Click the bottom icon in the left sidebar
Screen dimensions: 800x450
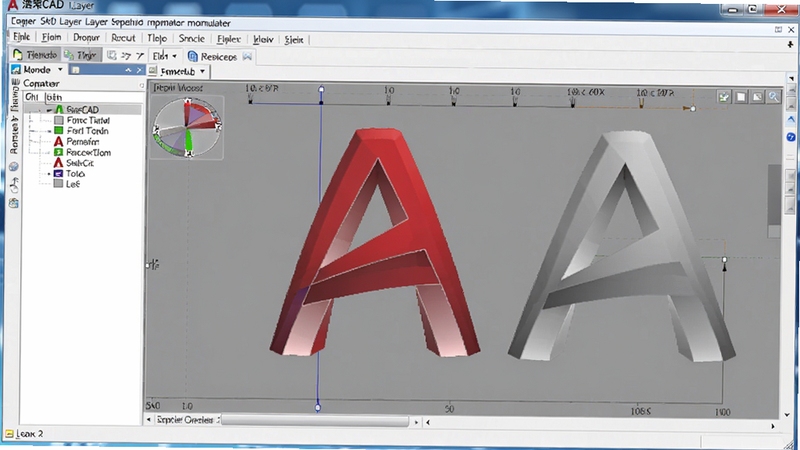(x=14, y=203)
